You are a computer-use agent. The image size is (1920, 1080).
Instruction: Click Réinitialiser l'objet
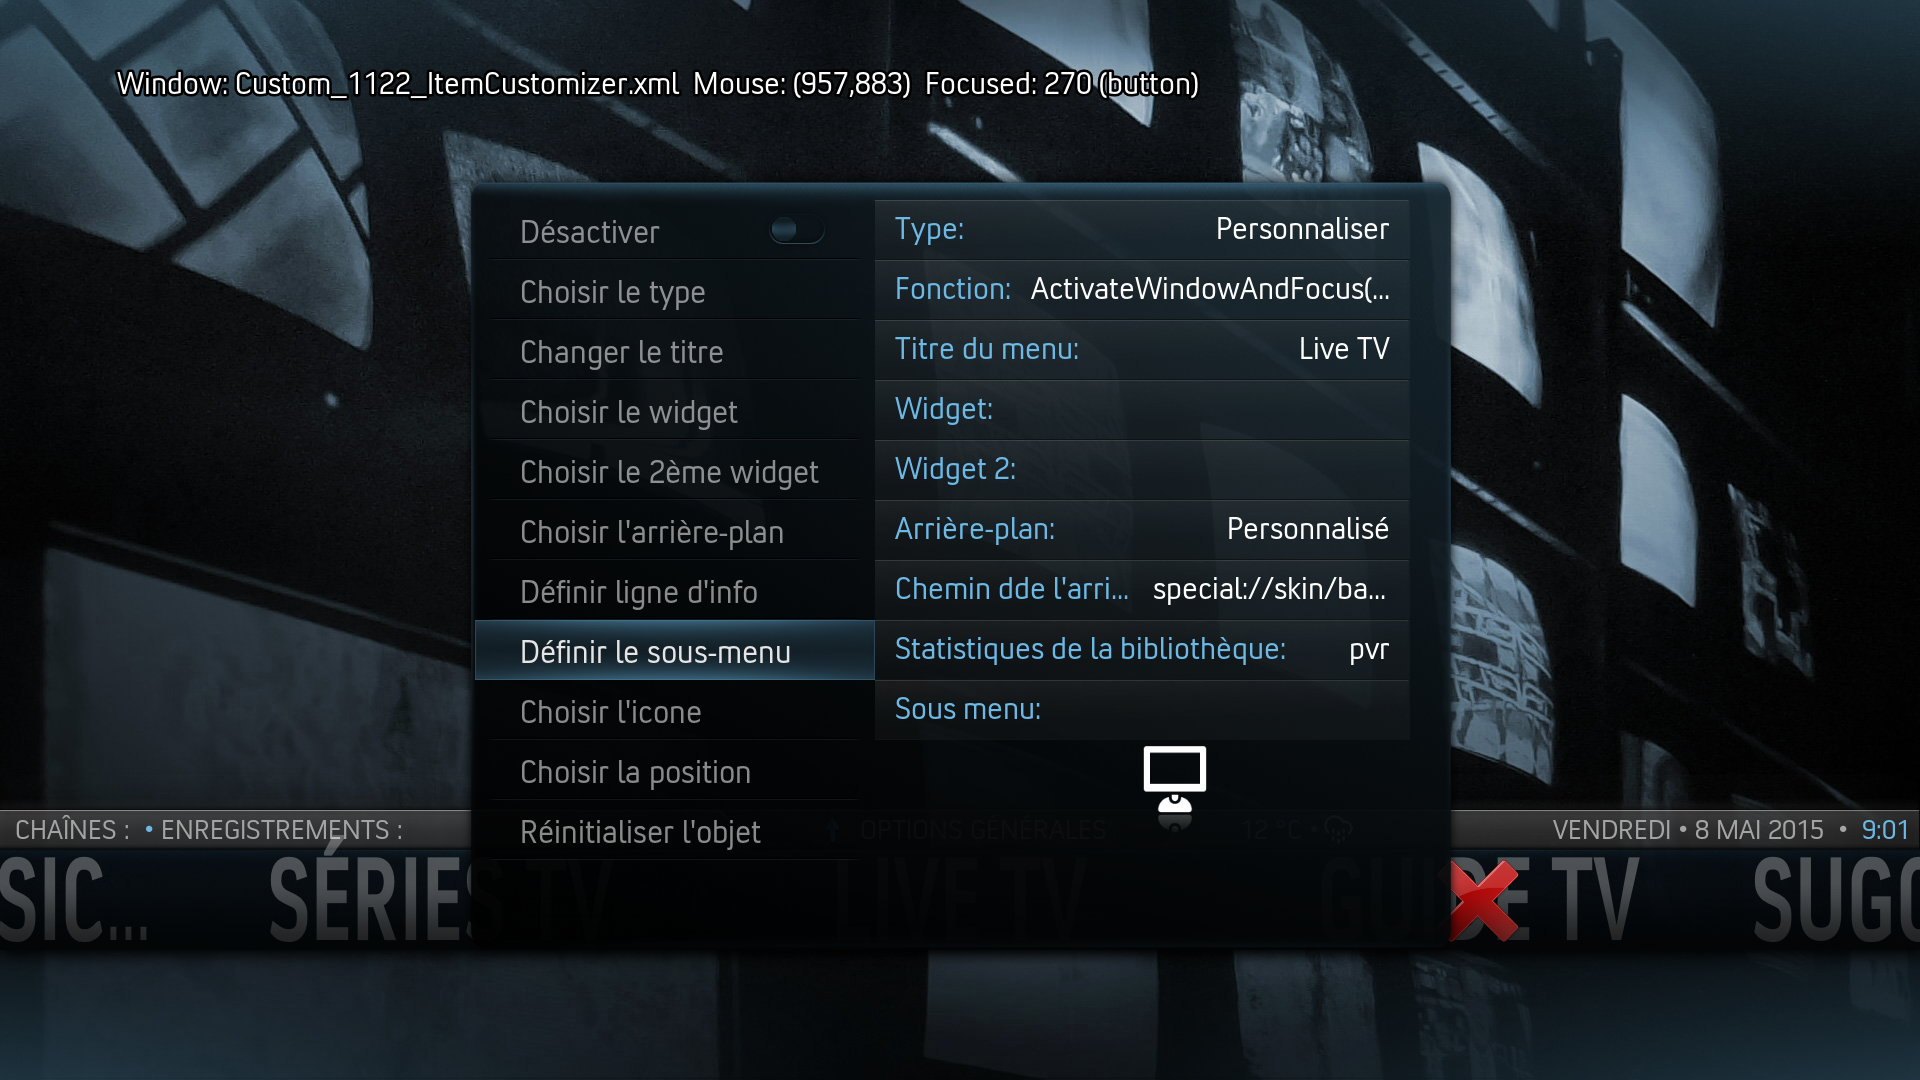(x=674, y=831)
